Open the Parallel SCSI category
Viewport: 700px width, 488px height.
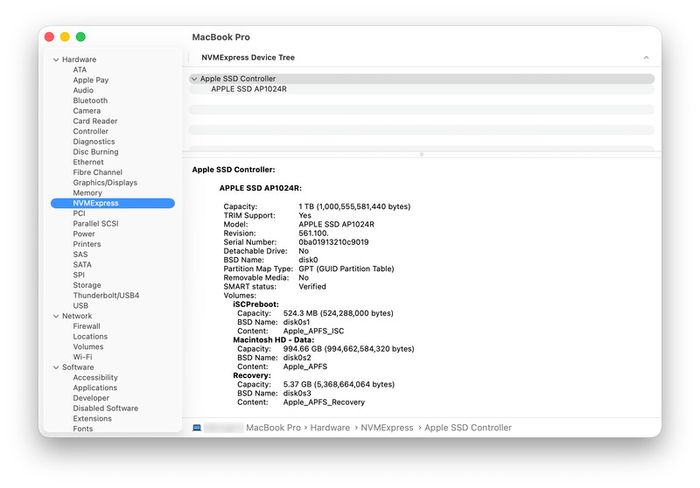tap(96, 224)
